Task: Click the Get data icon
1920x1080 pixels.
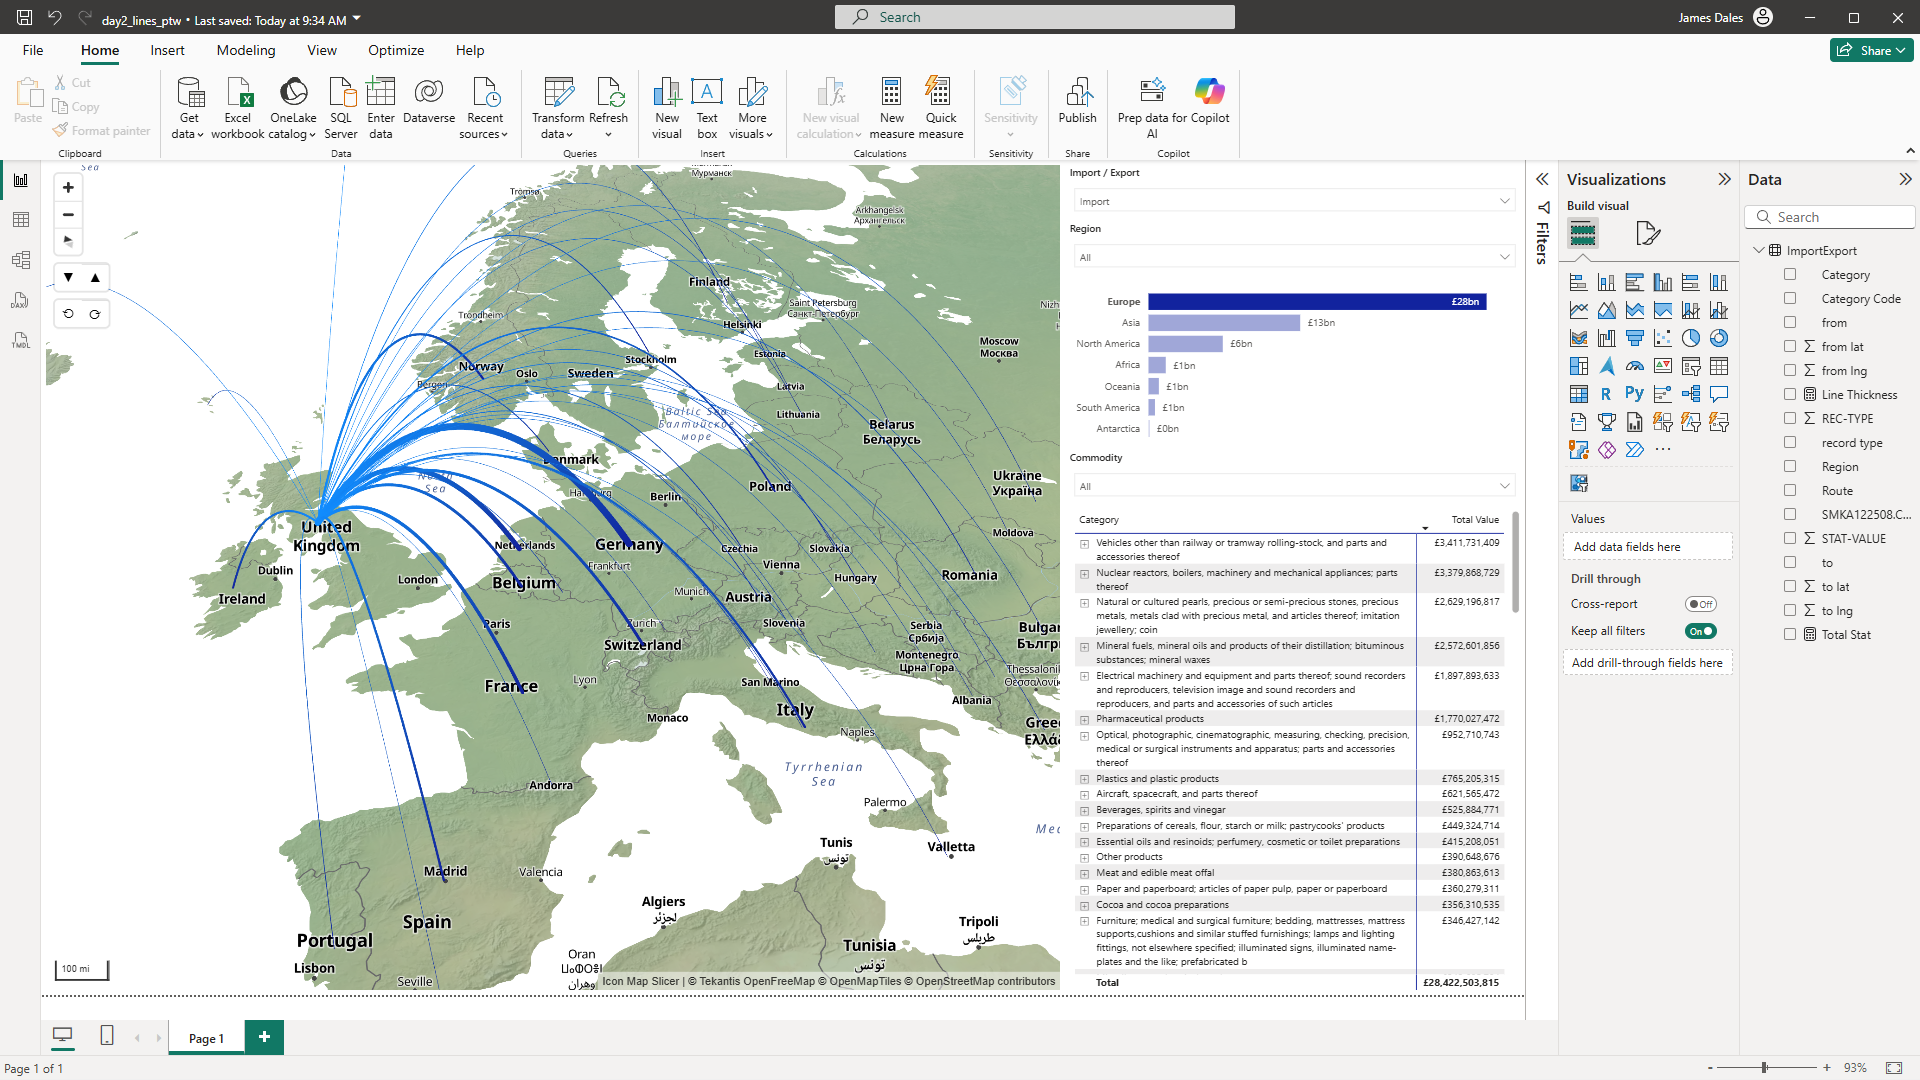Action: tap(189, 94)
